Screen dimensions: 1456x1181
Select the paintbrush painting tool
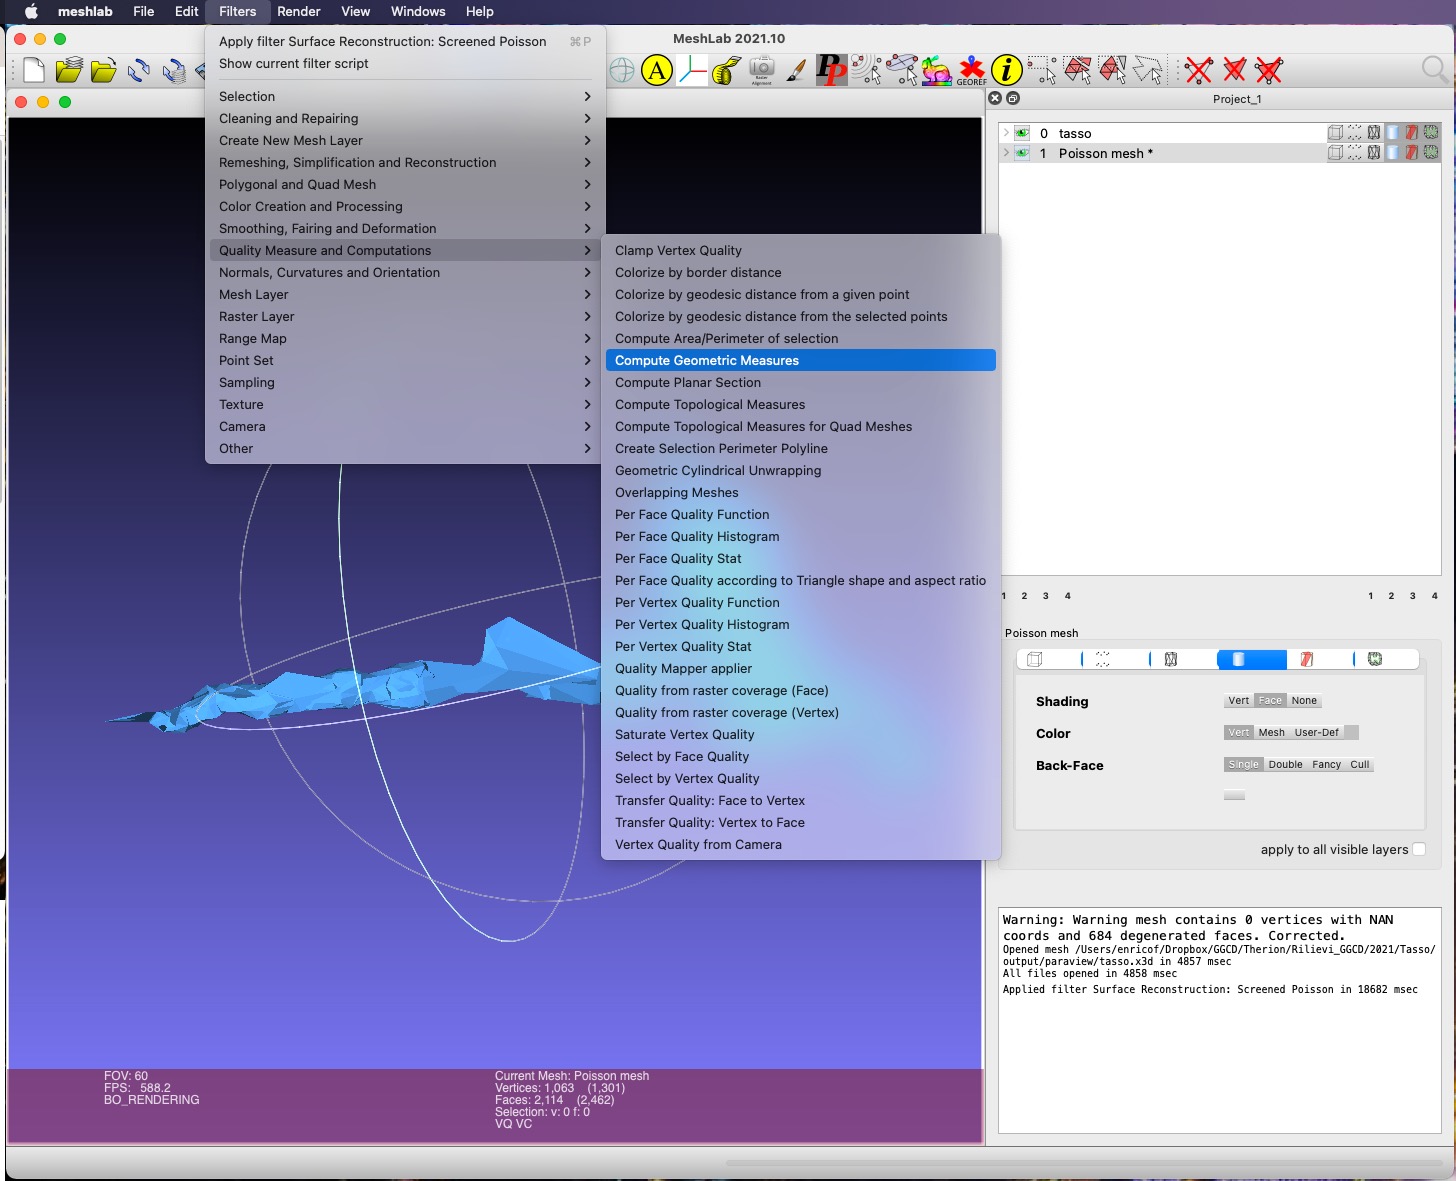click(x=796, y=70)
